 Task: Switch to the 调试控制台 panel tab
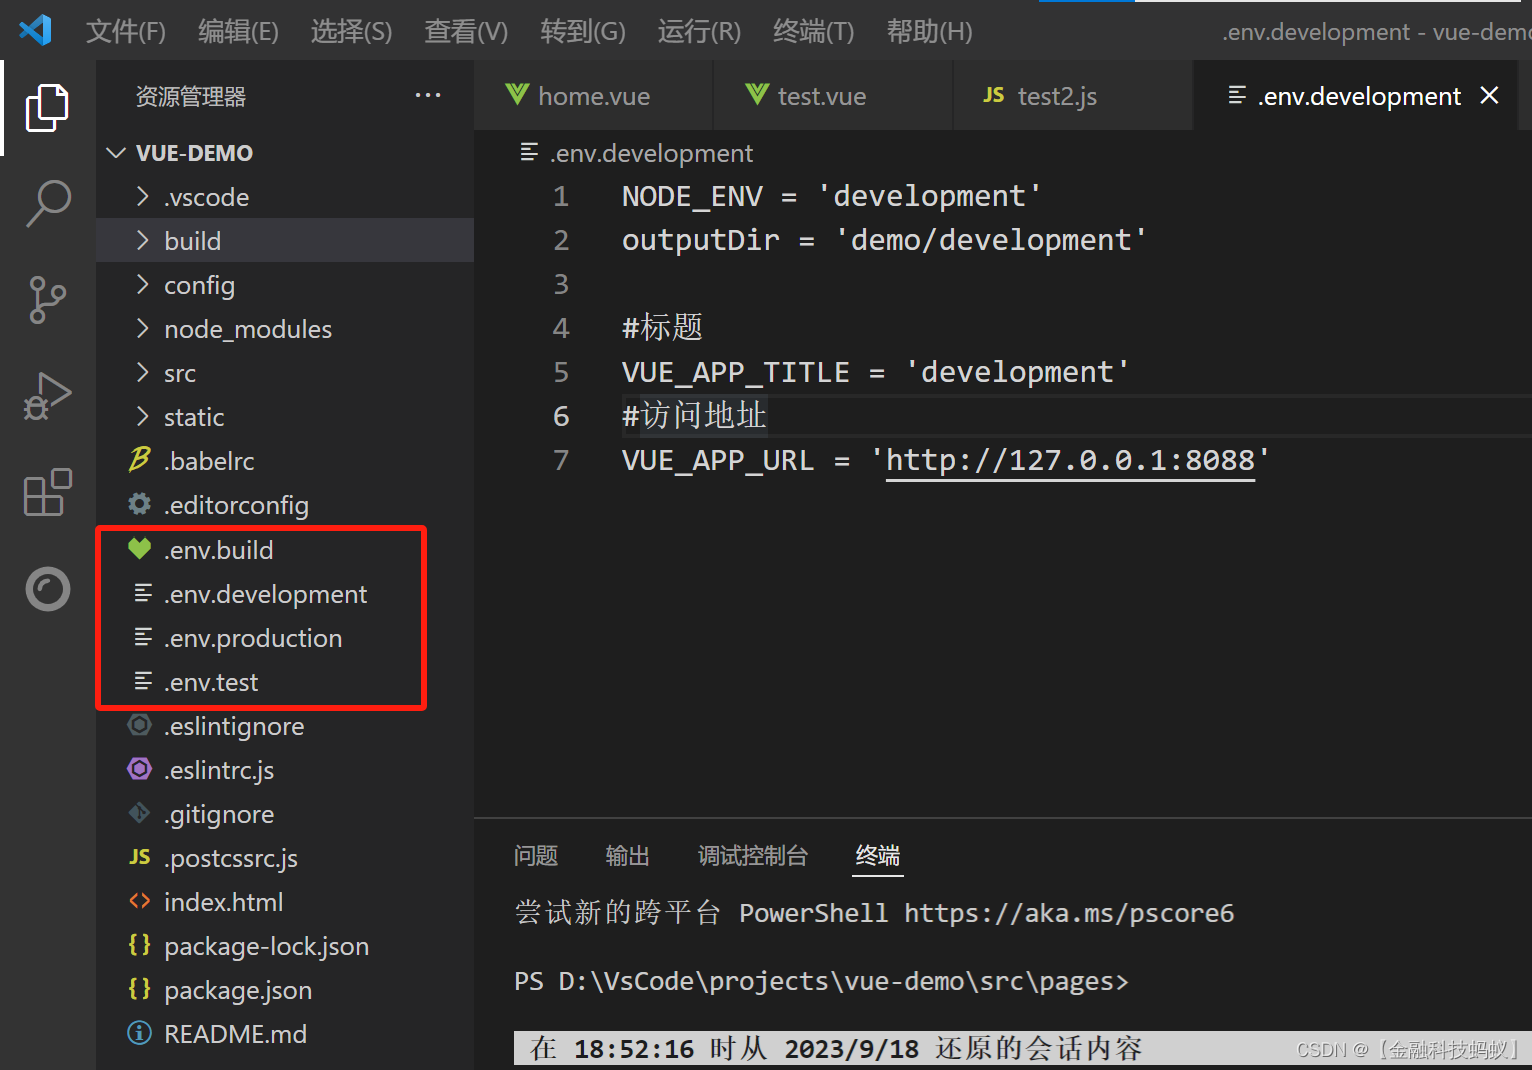click(753, 856)
